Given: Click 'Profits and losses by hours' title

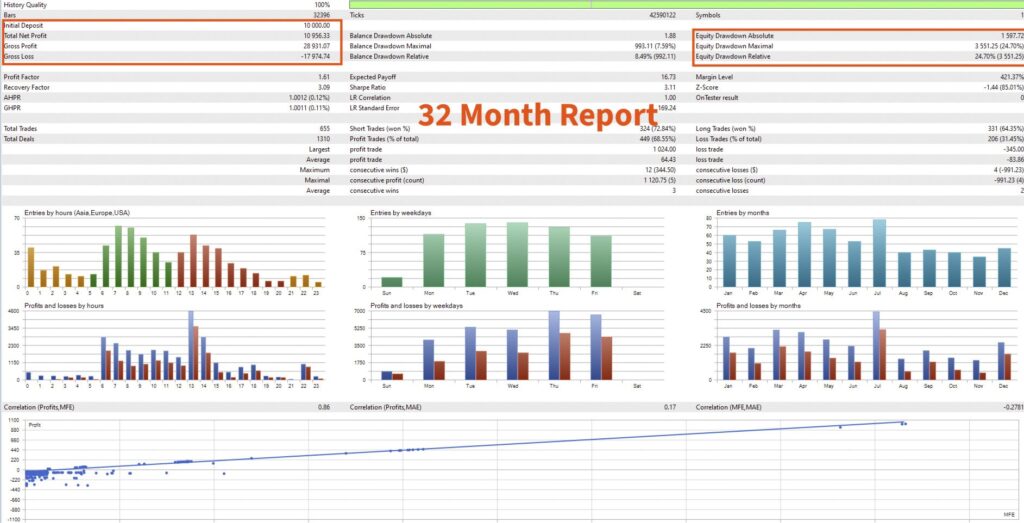Looking at the screenshot, I should [63, 306].
